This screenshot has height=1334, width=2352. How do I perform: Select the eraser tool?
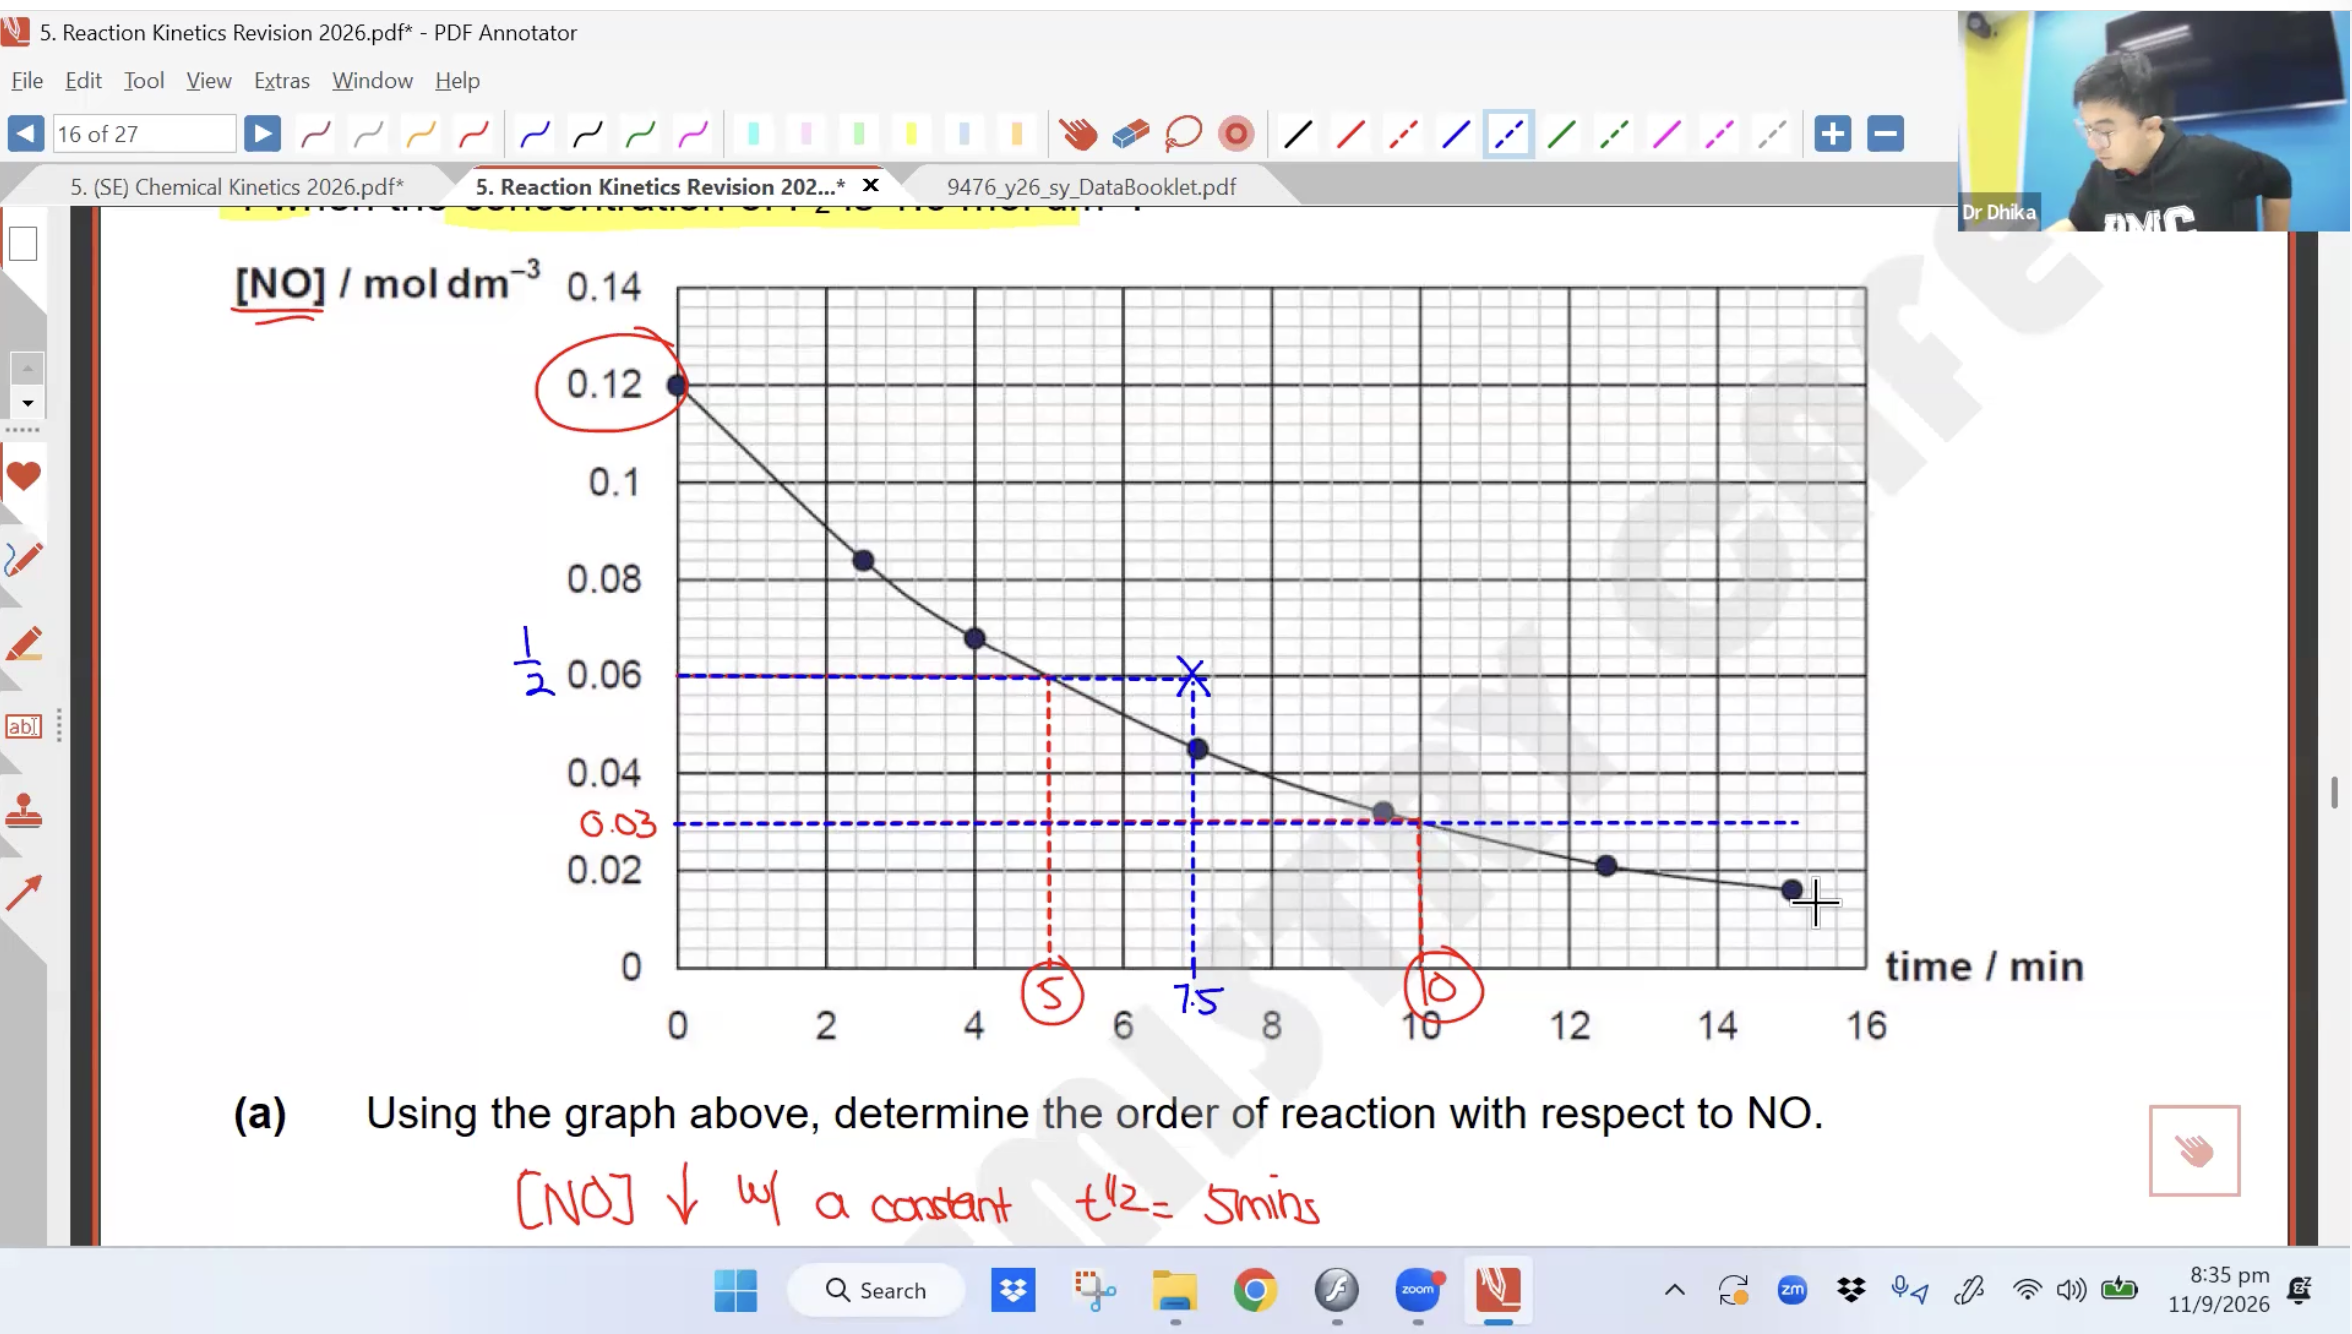tap(1131, 134)
